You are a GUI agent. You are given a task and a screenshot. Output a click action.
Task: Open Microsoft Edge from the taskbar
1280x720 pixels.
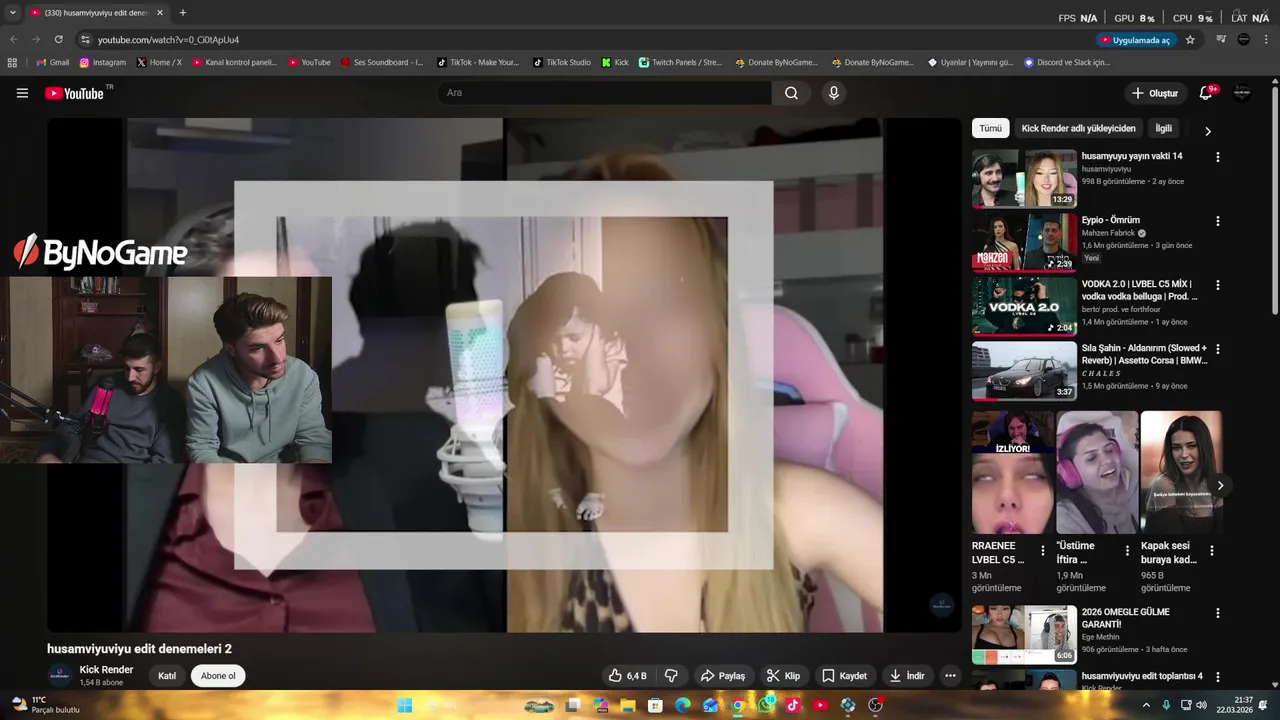[683, 705]
